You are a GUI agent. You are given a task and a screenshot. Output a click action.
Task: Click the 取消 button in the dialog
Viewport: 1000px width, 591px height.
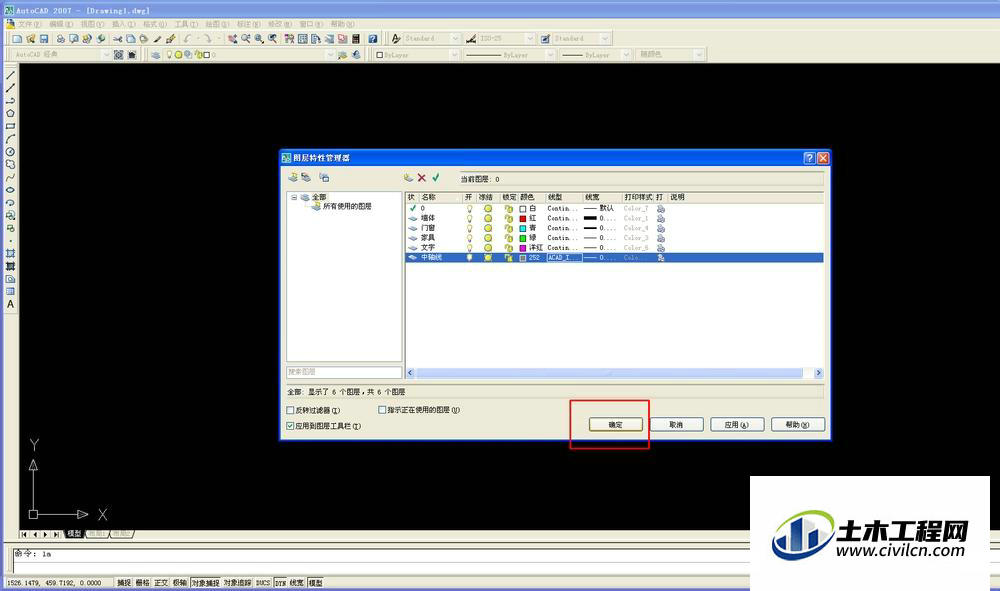[x=676, y=425]
